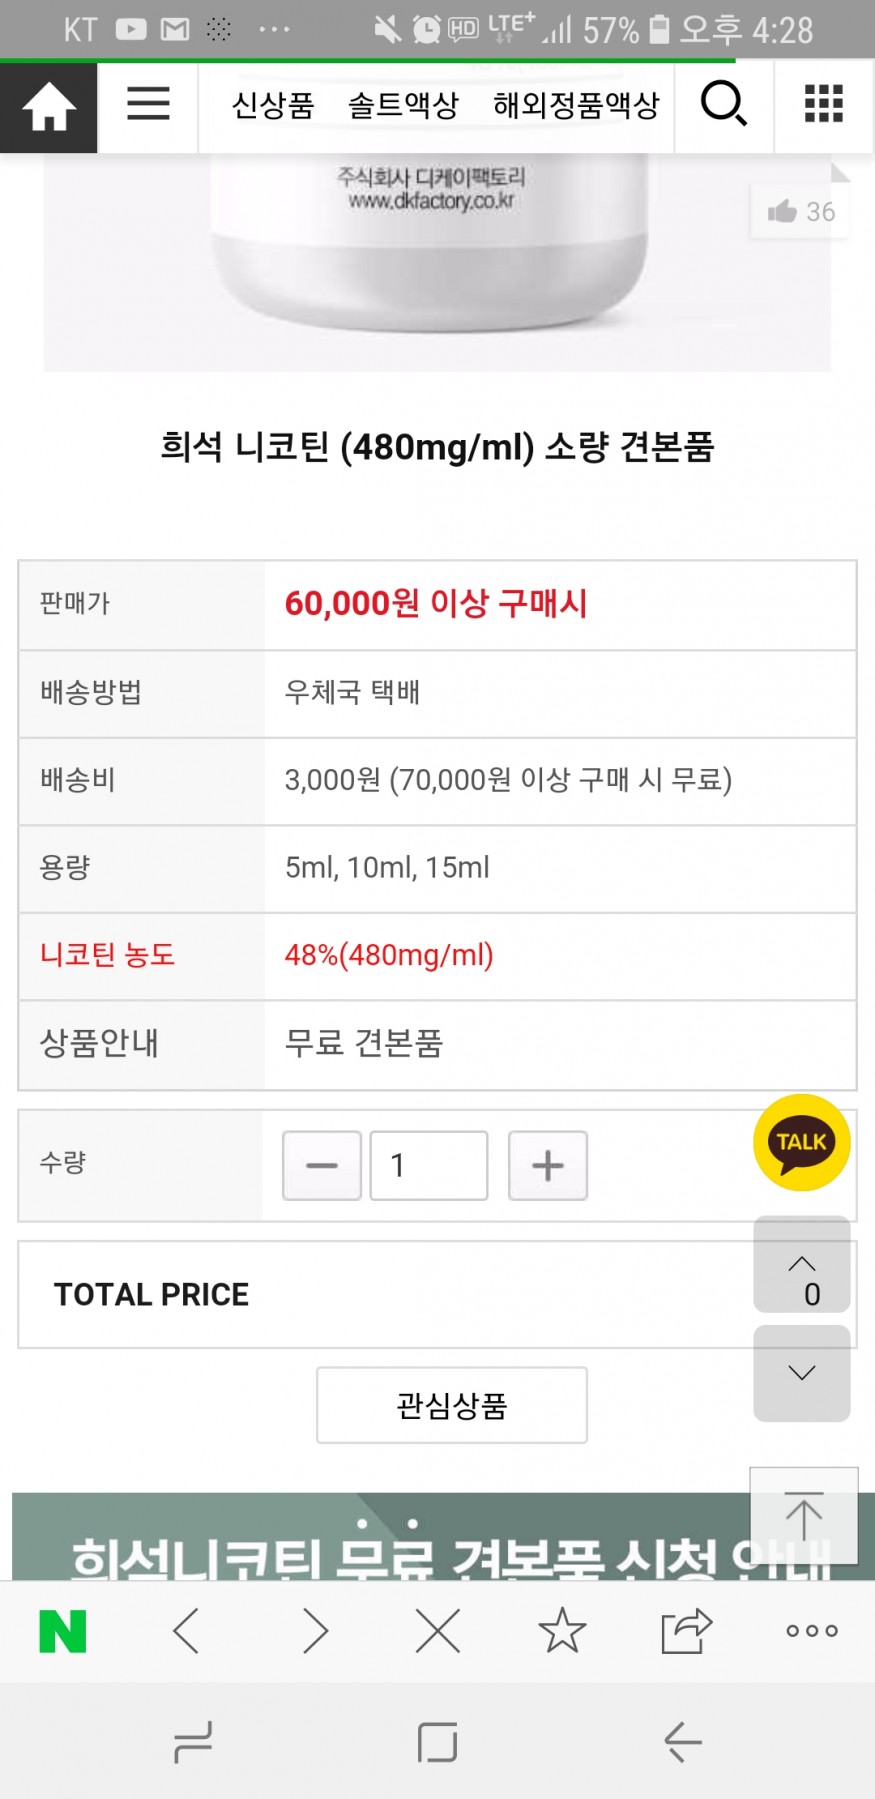This screenshot has height=1799, width=875.
Task: Collapse with floating up chevron
Action: (x=802, y=1264)
